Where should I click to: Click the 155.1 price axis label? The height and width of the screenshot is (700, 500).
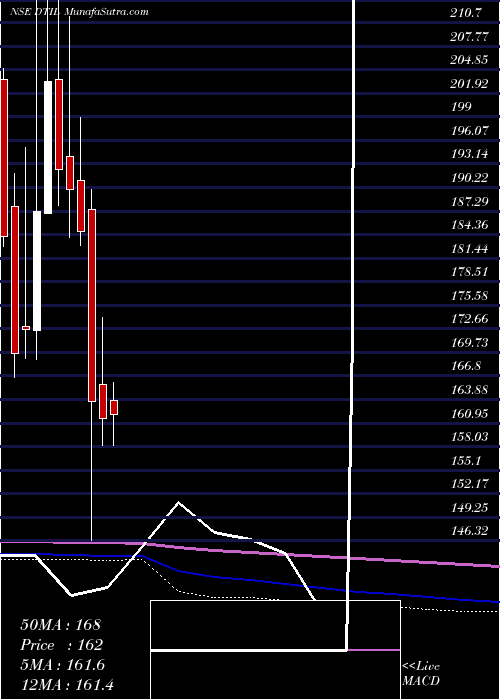point(466,460)
